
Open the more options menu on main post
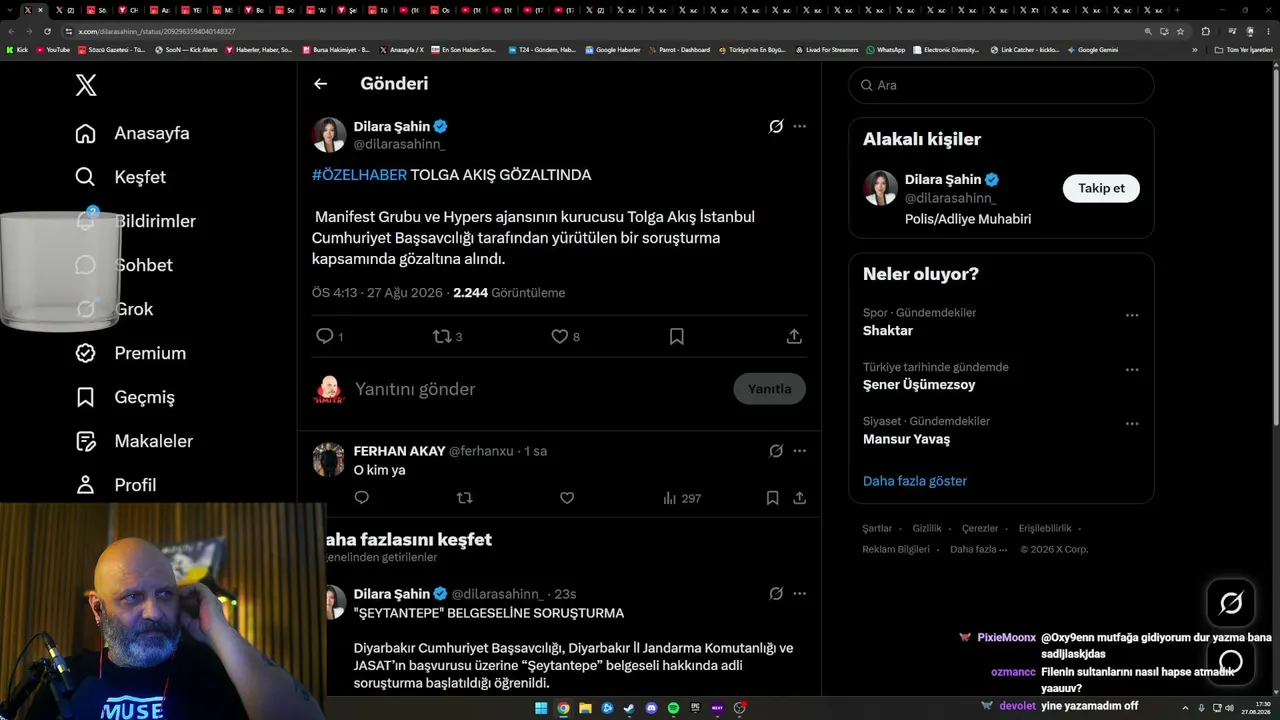click(x=800, y=127)
